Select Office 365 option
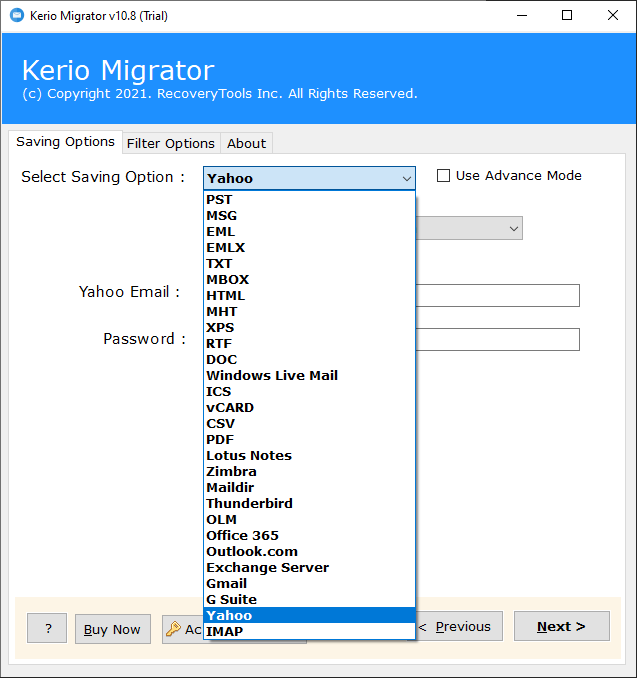Viewport: 637px width, 678px height. [x=309, y=536]
